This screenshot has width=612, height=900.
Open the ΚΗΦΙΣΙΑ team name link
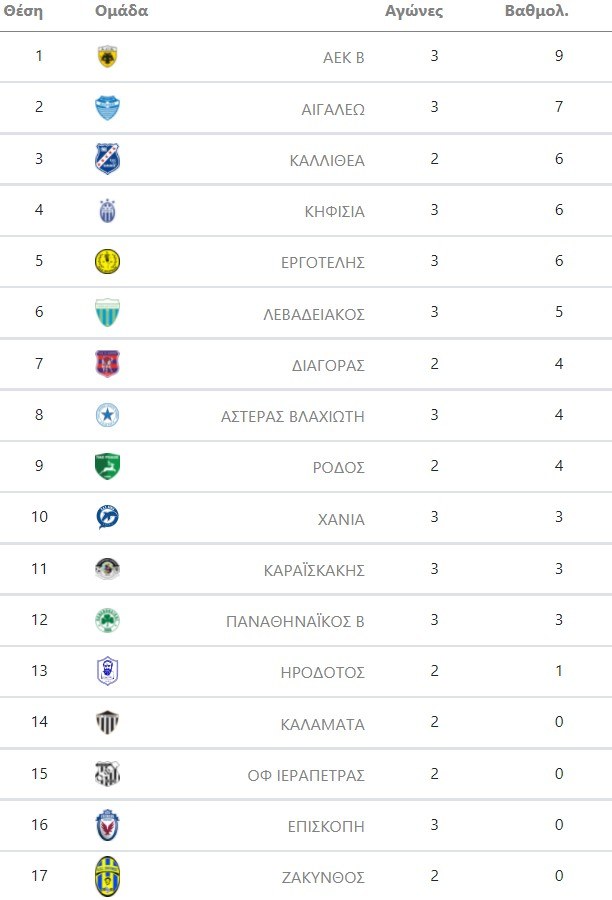pyautogui.click(x=334, y=211)
